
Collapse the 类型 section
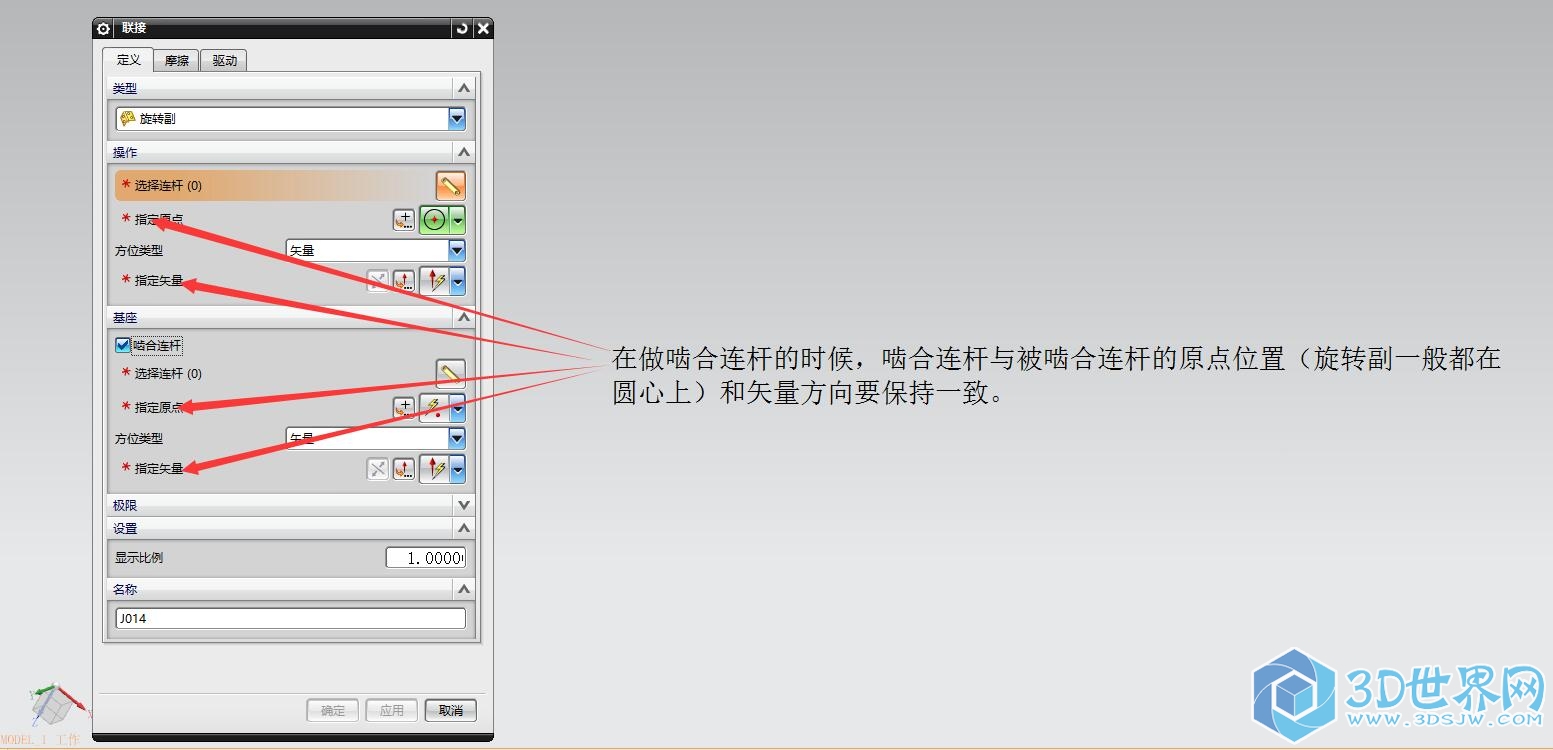463,88
